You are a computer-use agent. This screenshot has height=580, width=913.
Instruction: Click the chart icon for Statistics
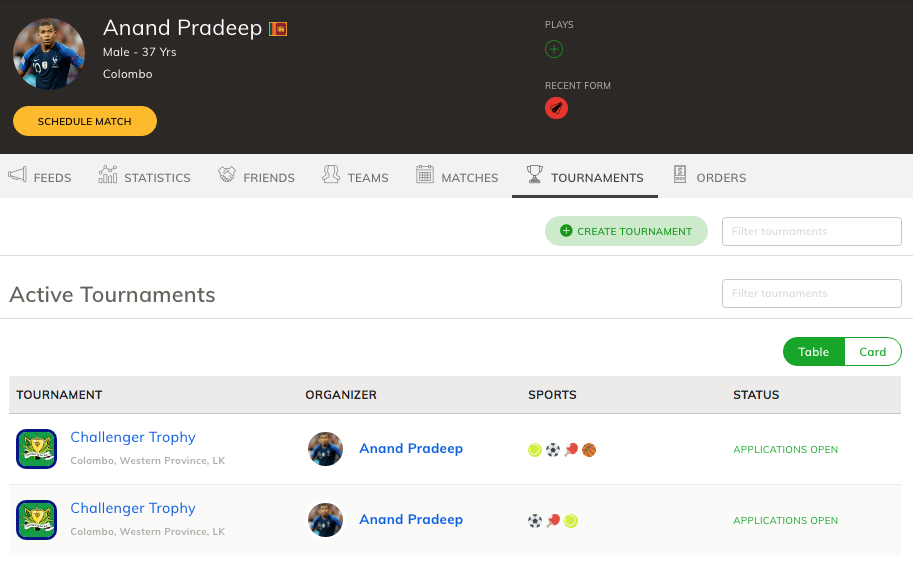(108, 174)
